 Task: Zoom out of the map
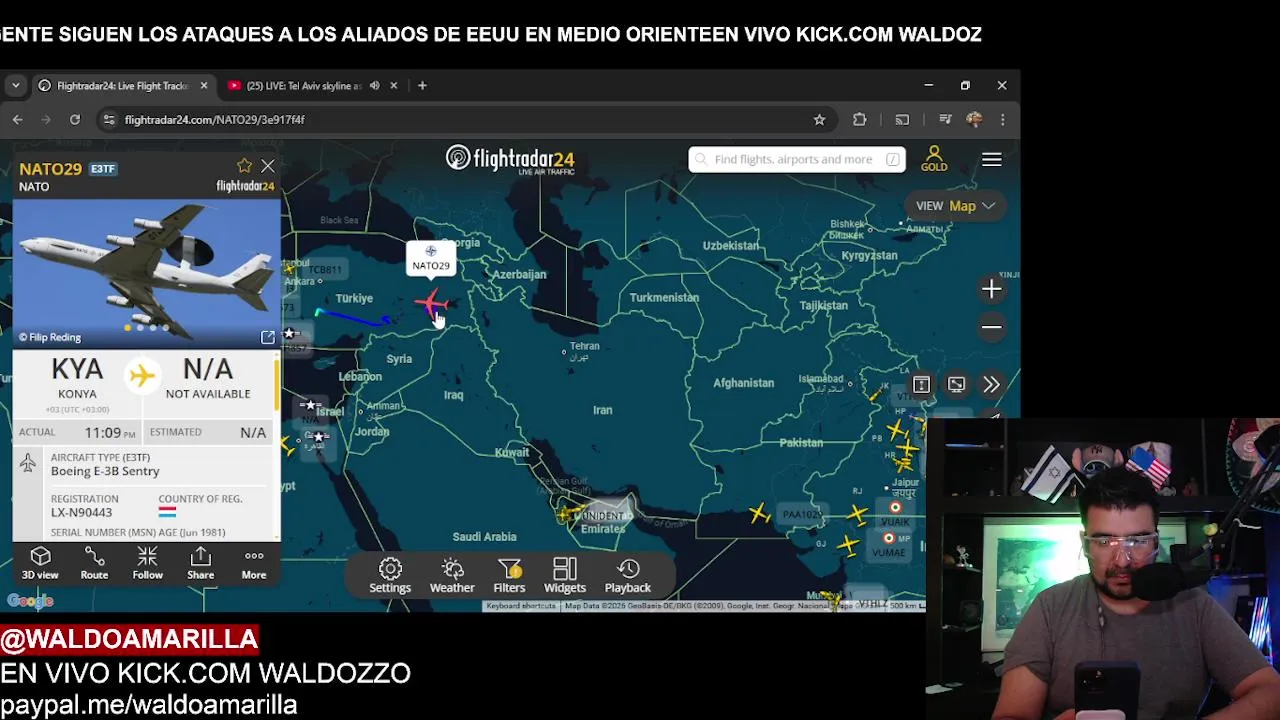991,327
